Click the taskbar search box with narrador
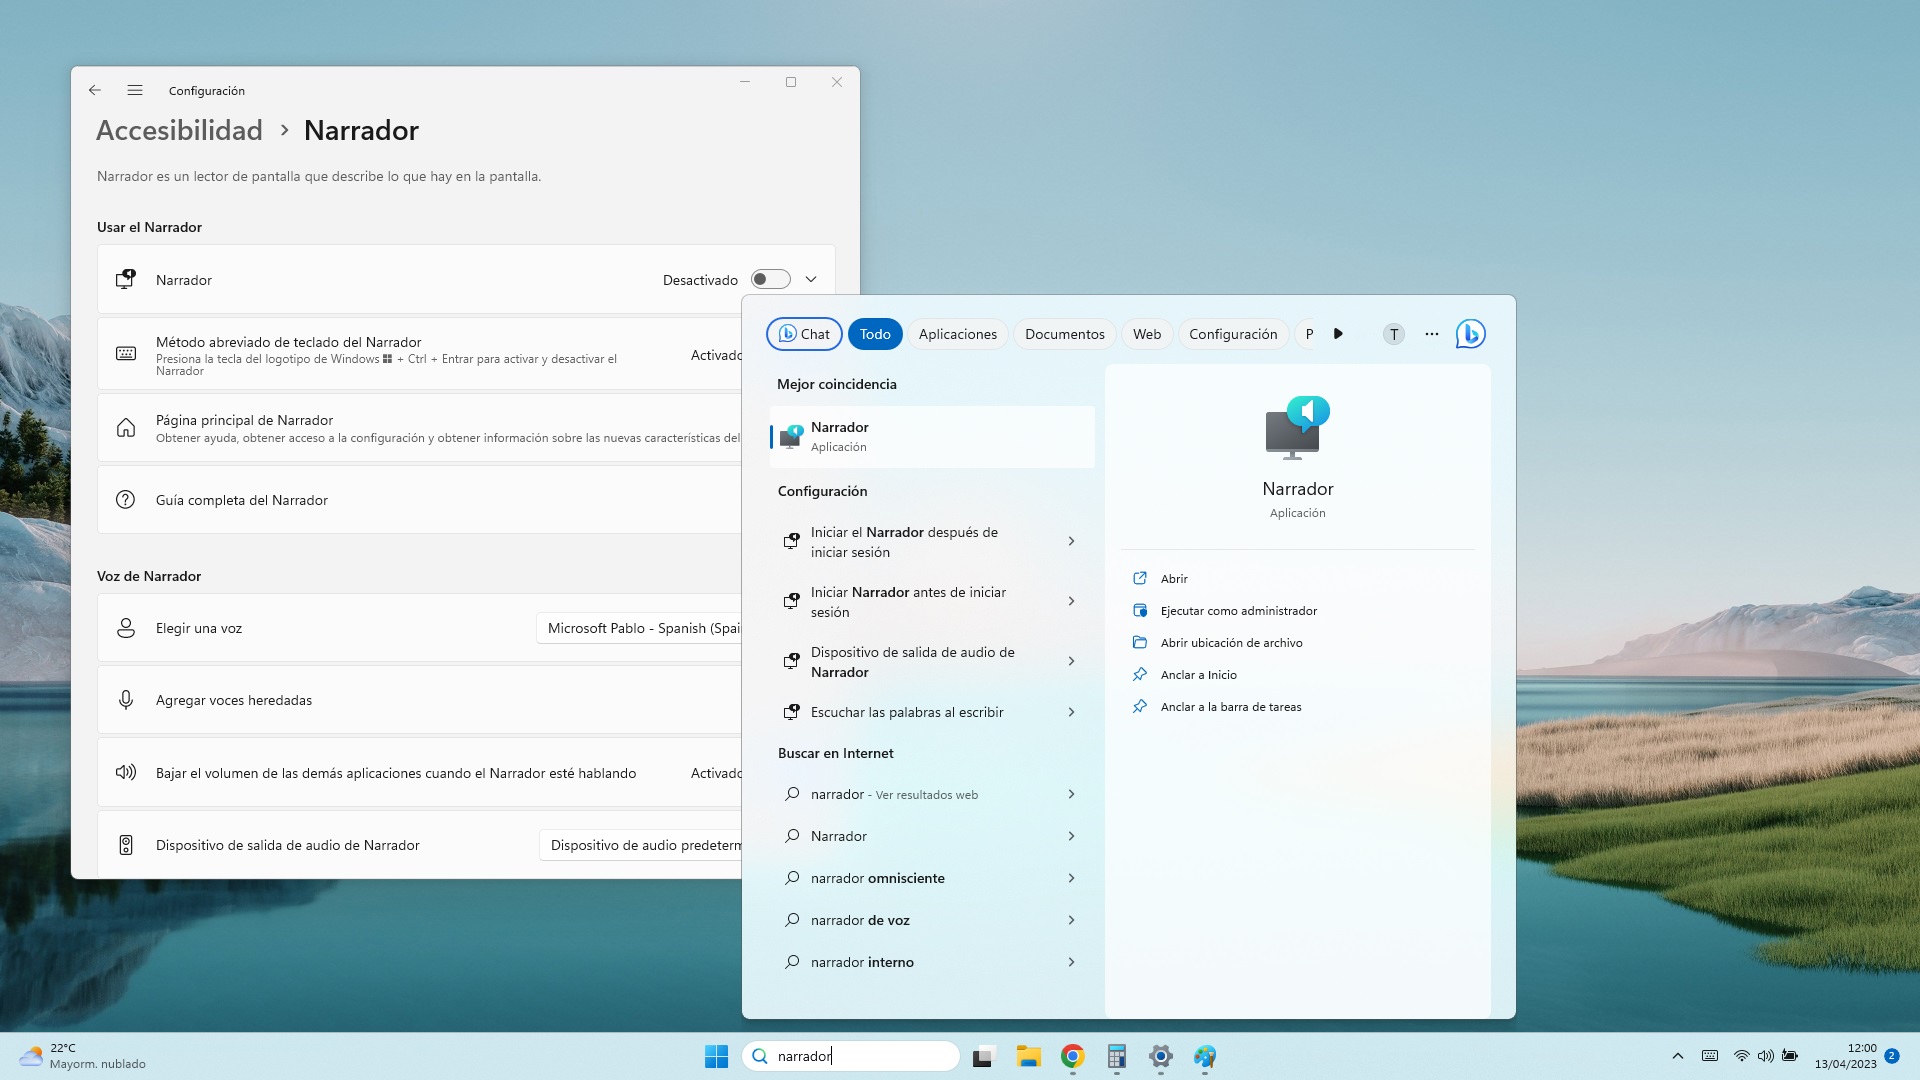1920x1080 pixels. point(851,1056)
